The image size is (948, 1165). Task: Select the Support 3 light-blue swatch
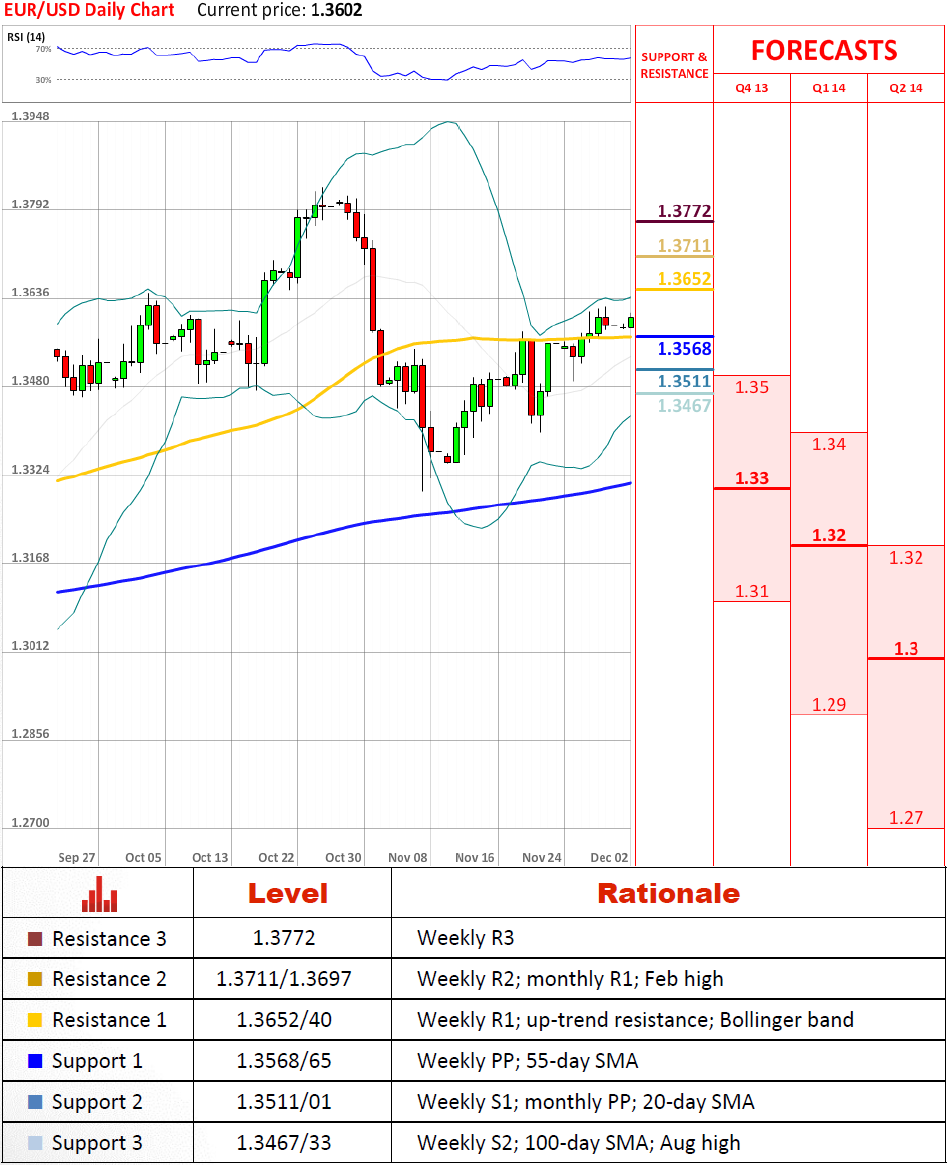35,1143
